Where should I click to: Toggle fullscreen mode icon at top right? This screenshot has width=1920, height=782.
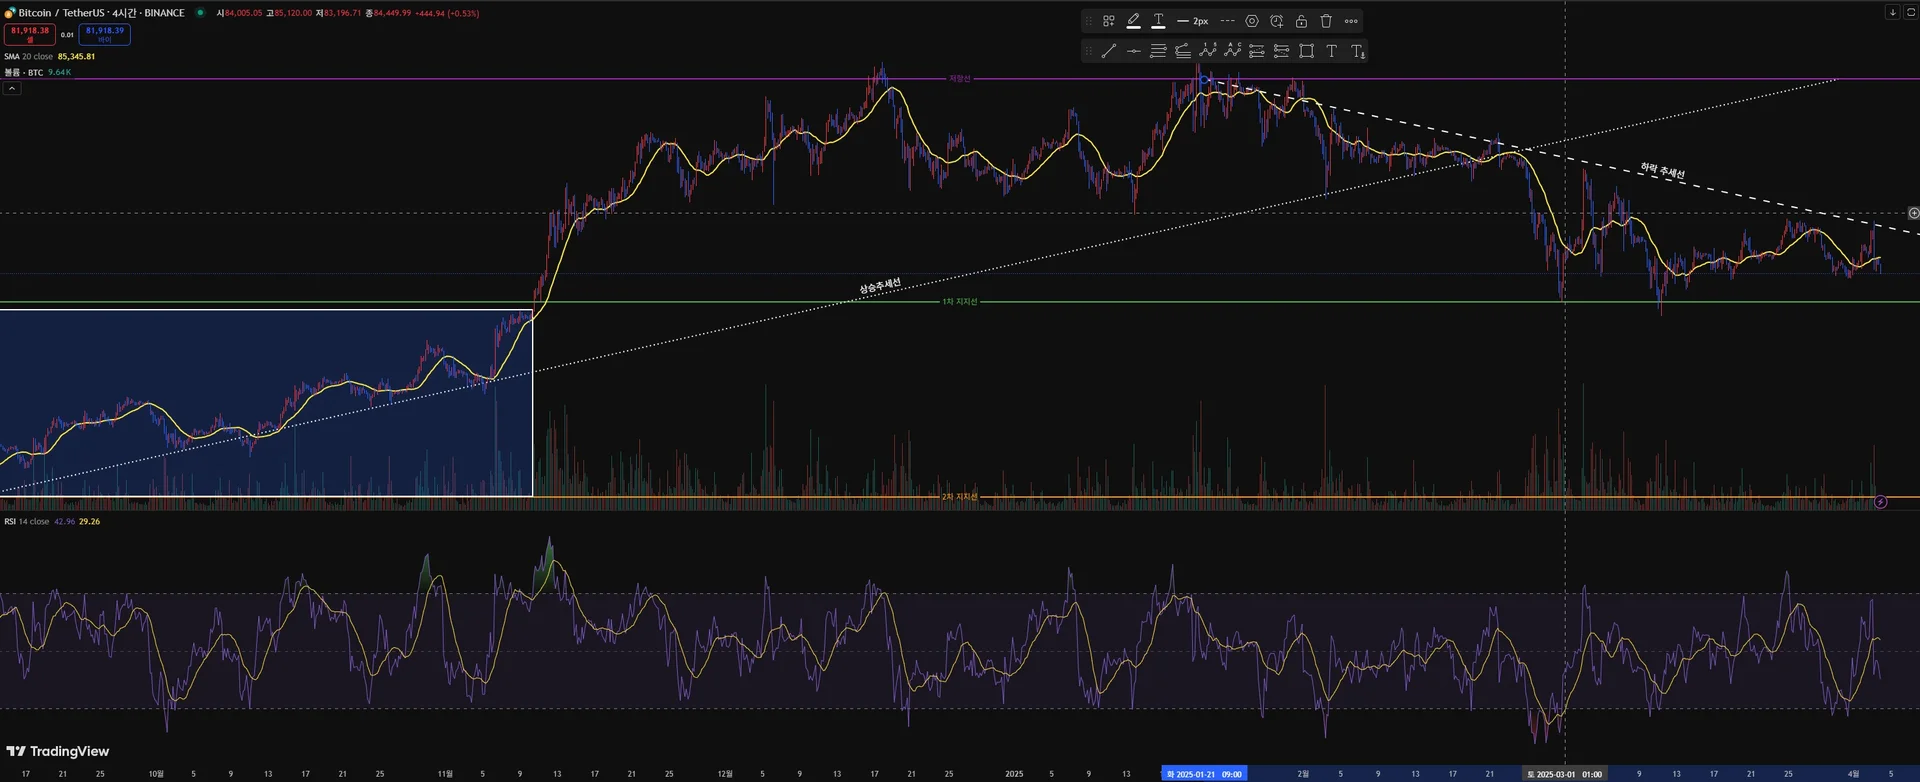point(1910,12)
